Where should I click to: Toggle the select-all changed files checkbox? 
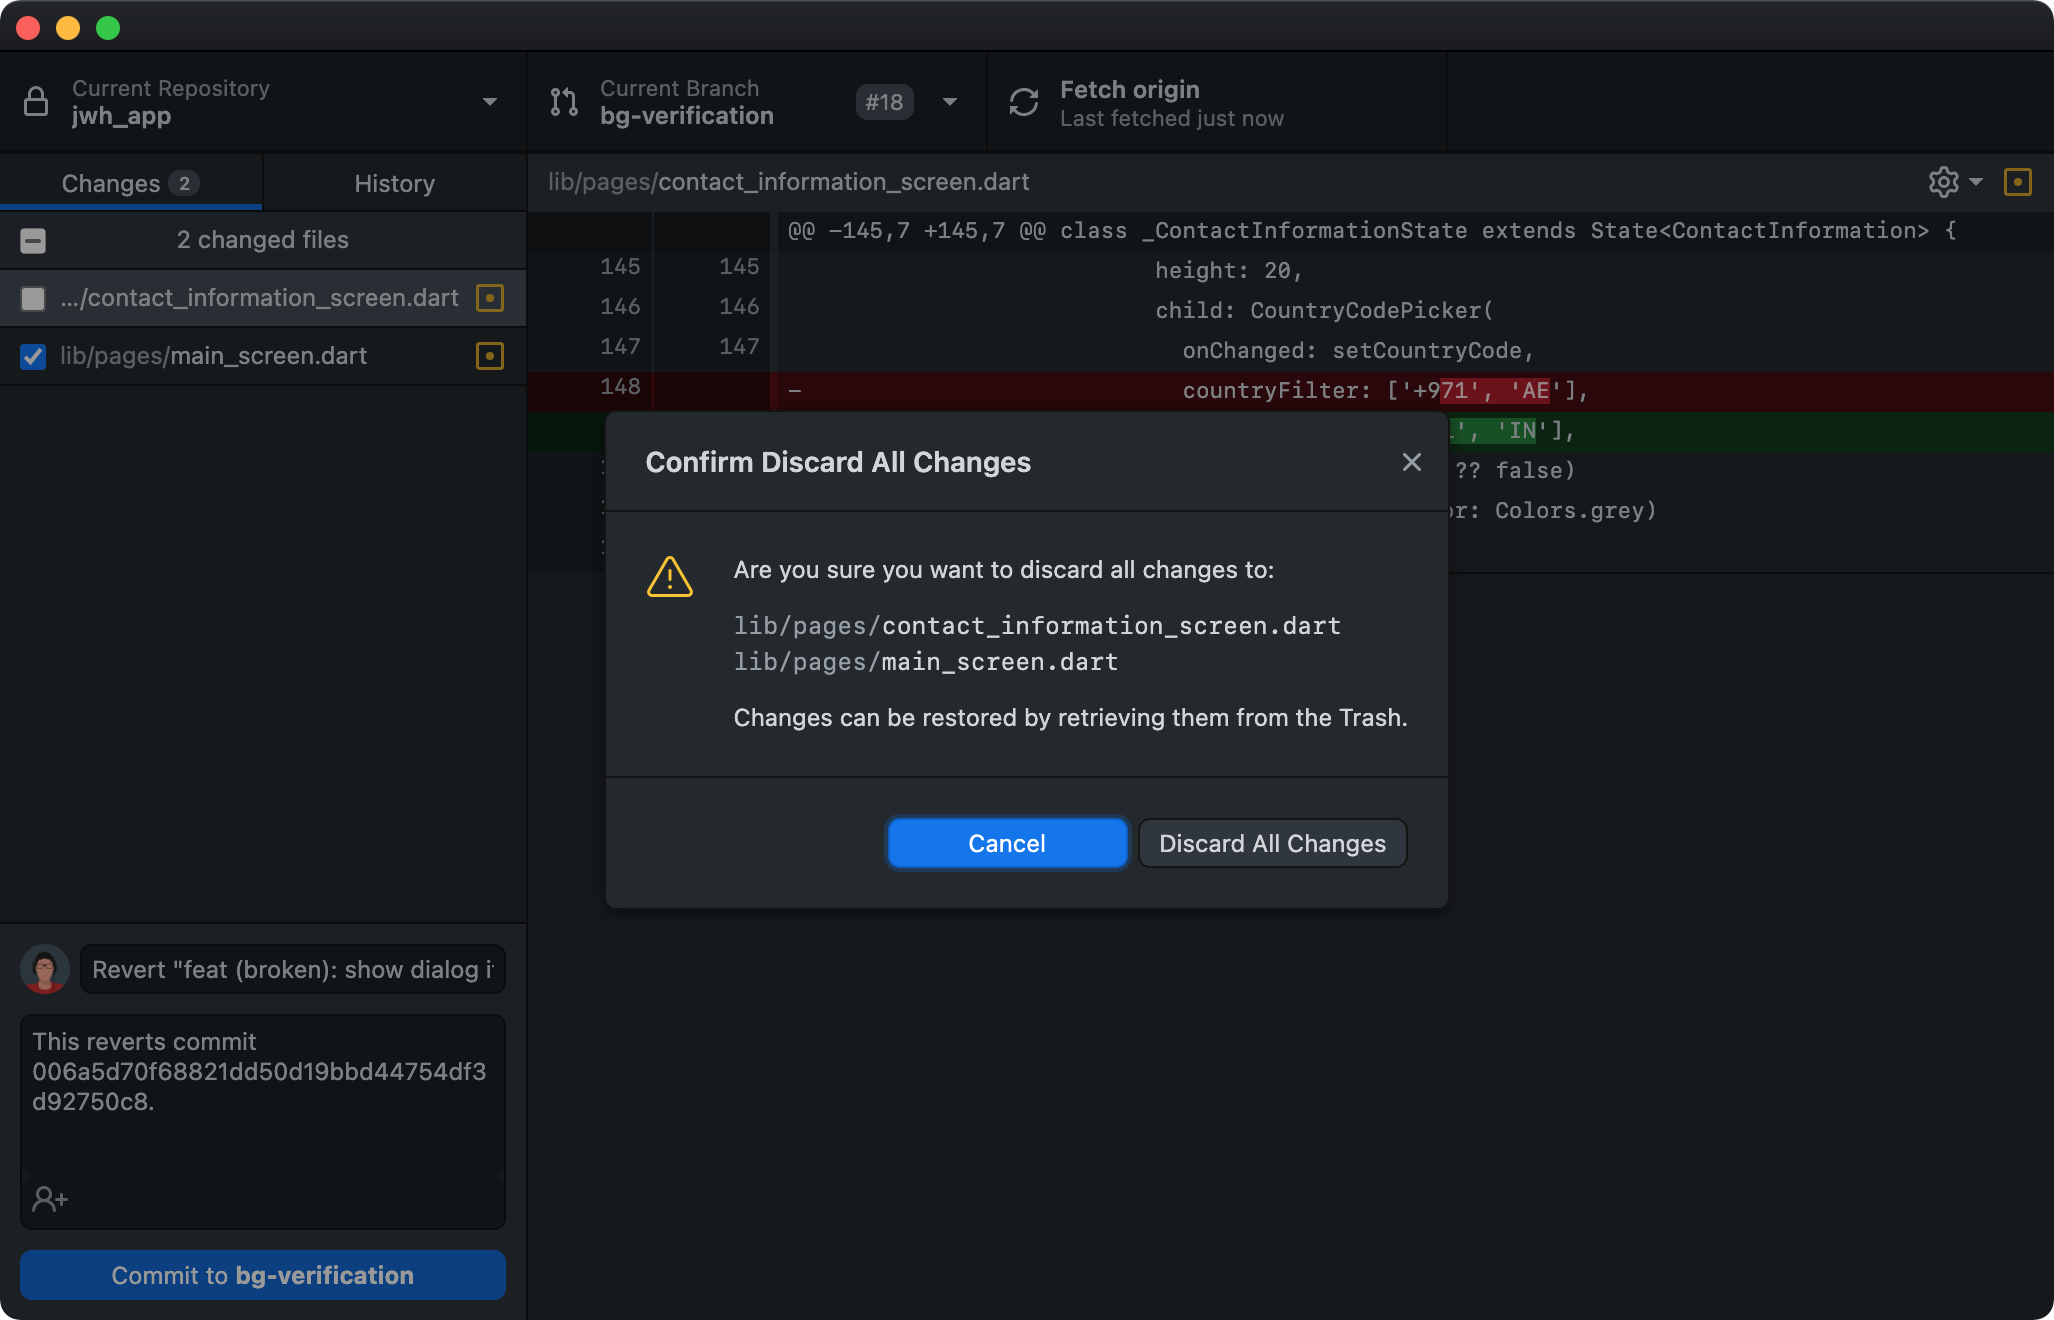pyautogui.click(x=33, y=241)
